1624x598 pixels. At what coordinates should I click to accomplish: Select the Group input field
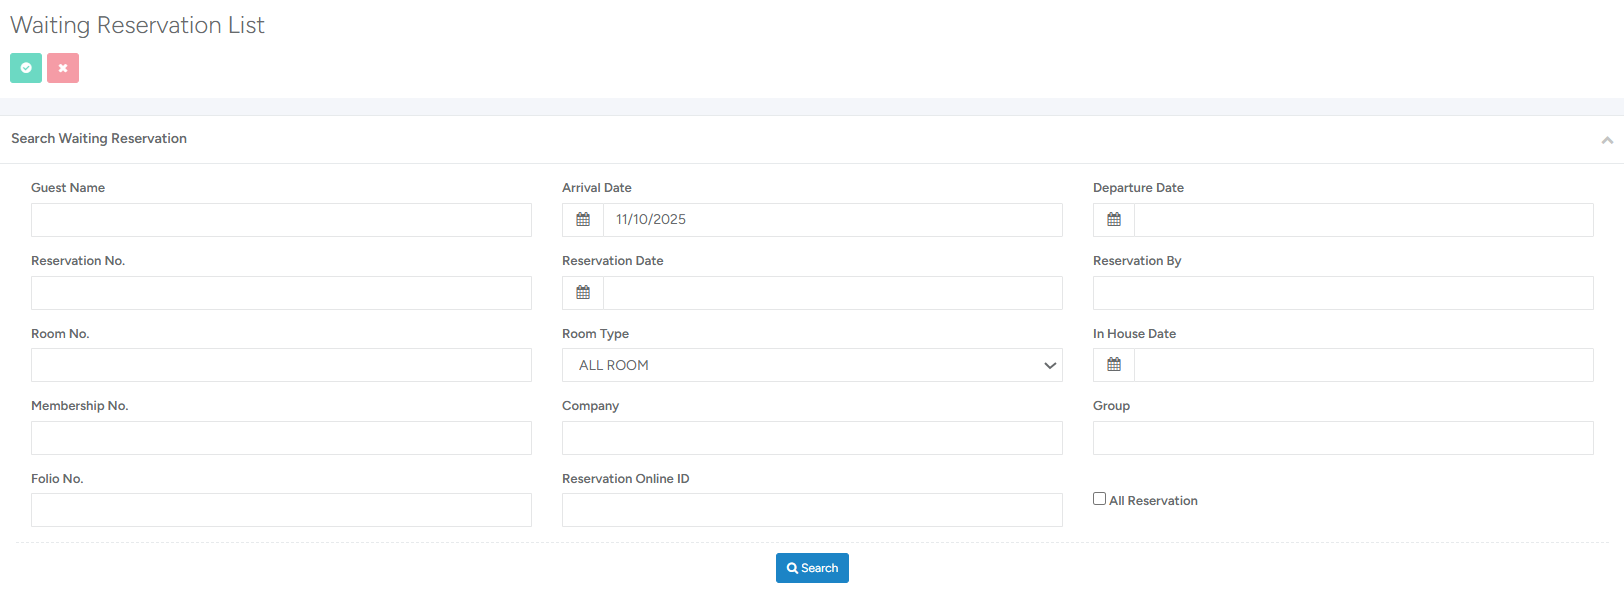coord(1342,438)
